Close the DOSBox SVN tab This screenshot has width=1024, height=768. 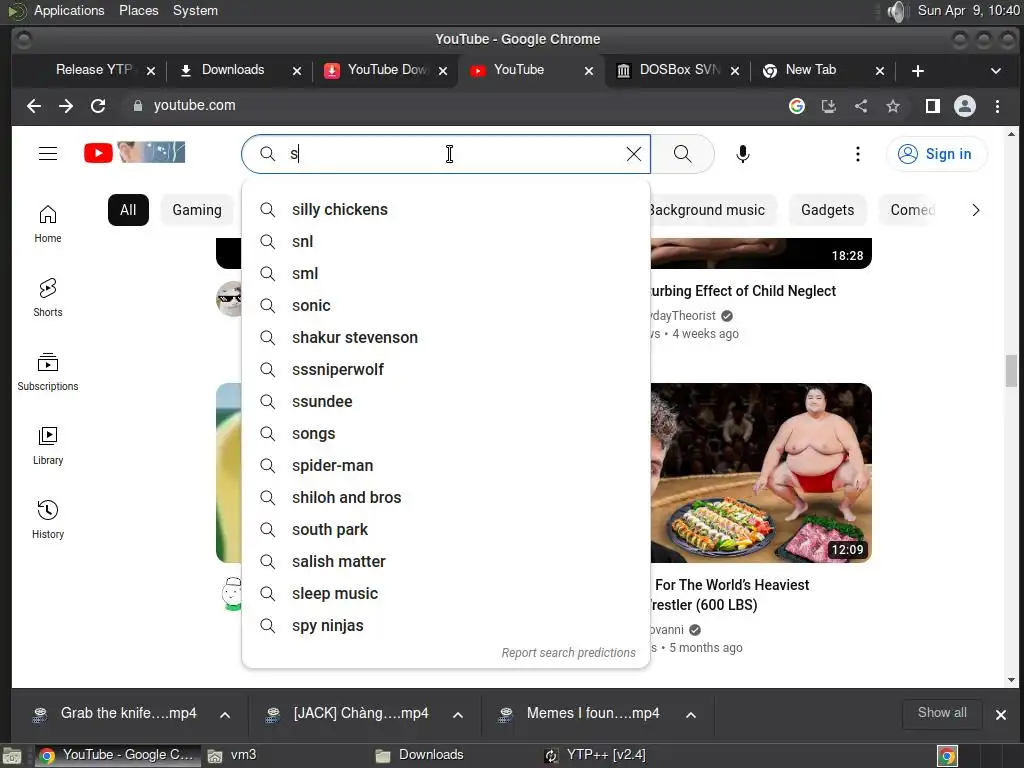click(735, 71)
